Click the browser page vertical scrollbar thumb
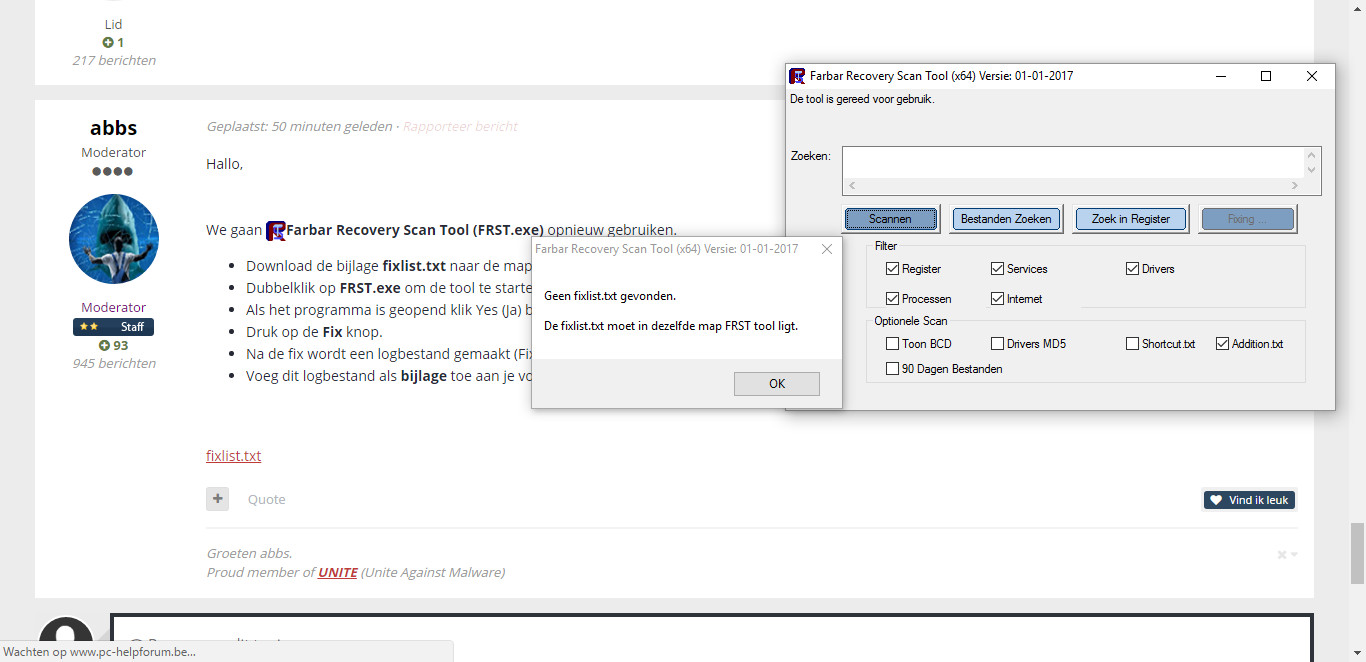Image resolution: width=1366 pixels, height=662 pixels. (x=1357, y=552)
